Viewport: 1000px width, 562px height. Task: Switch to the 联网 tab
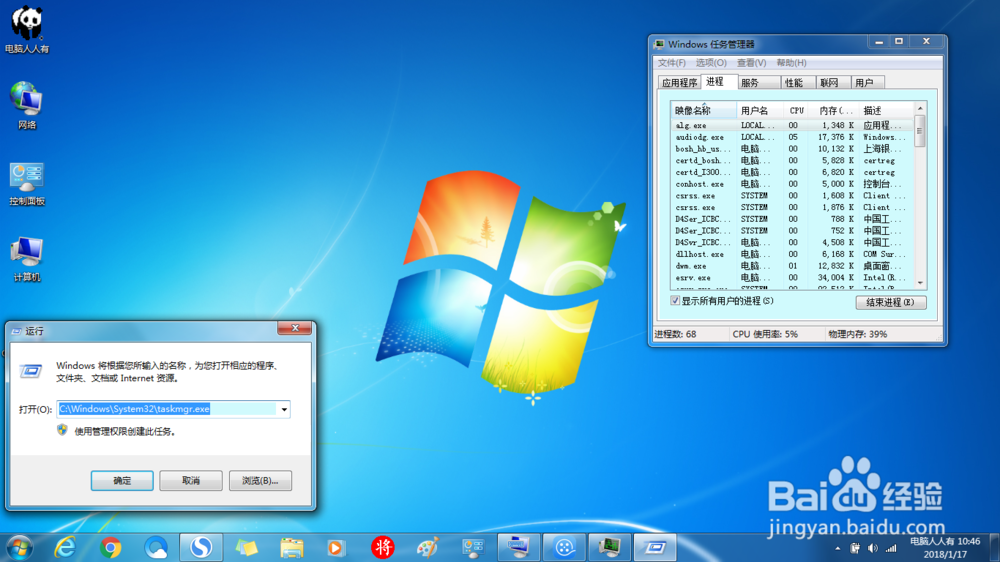pyautogui.click(x=832, y=83)
